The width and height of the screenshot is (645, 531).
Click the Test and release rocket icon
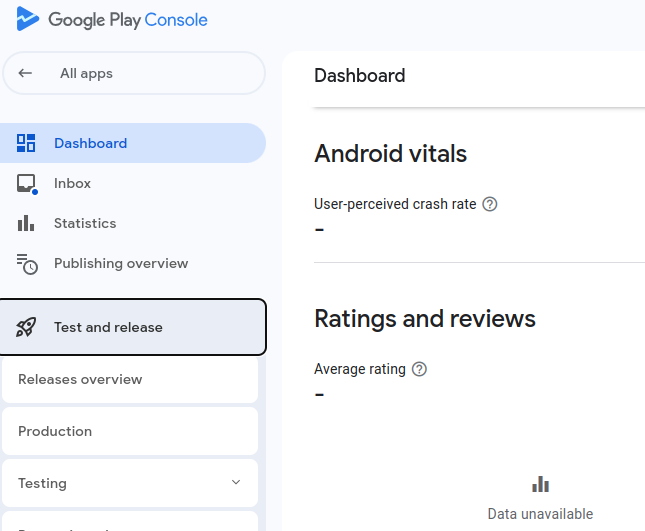click(26, 327)
